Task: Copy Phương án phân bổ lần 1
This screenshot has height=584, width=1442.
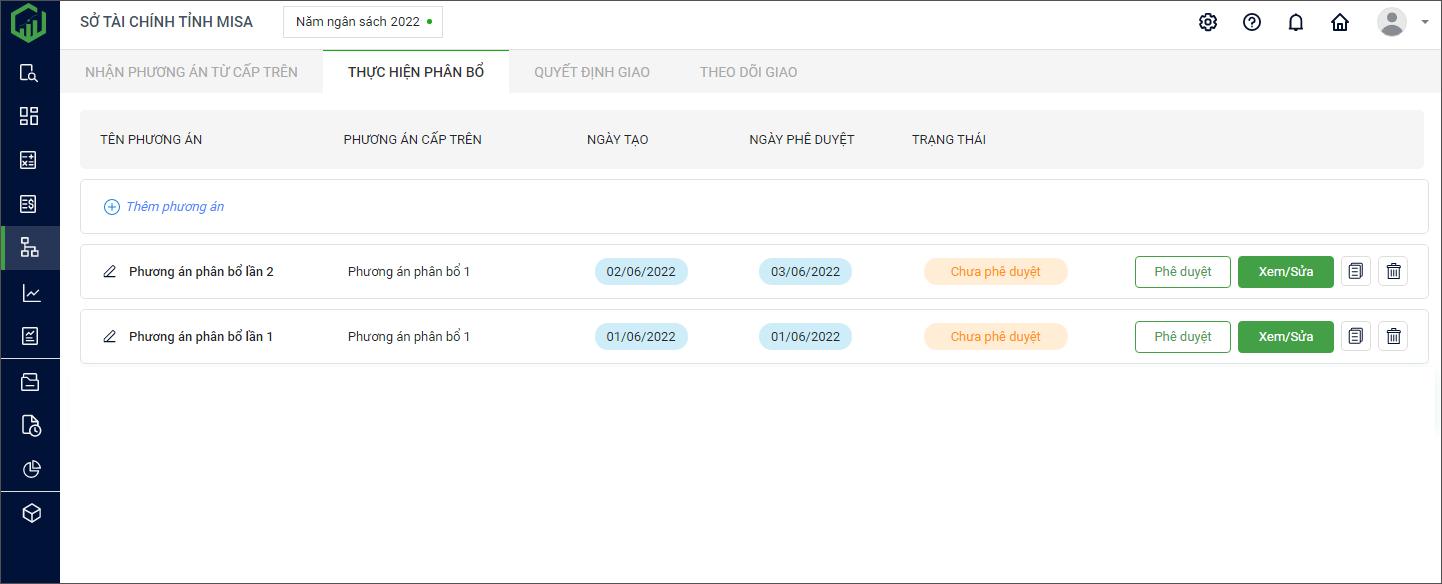Action: click(x=1356, y=337)
